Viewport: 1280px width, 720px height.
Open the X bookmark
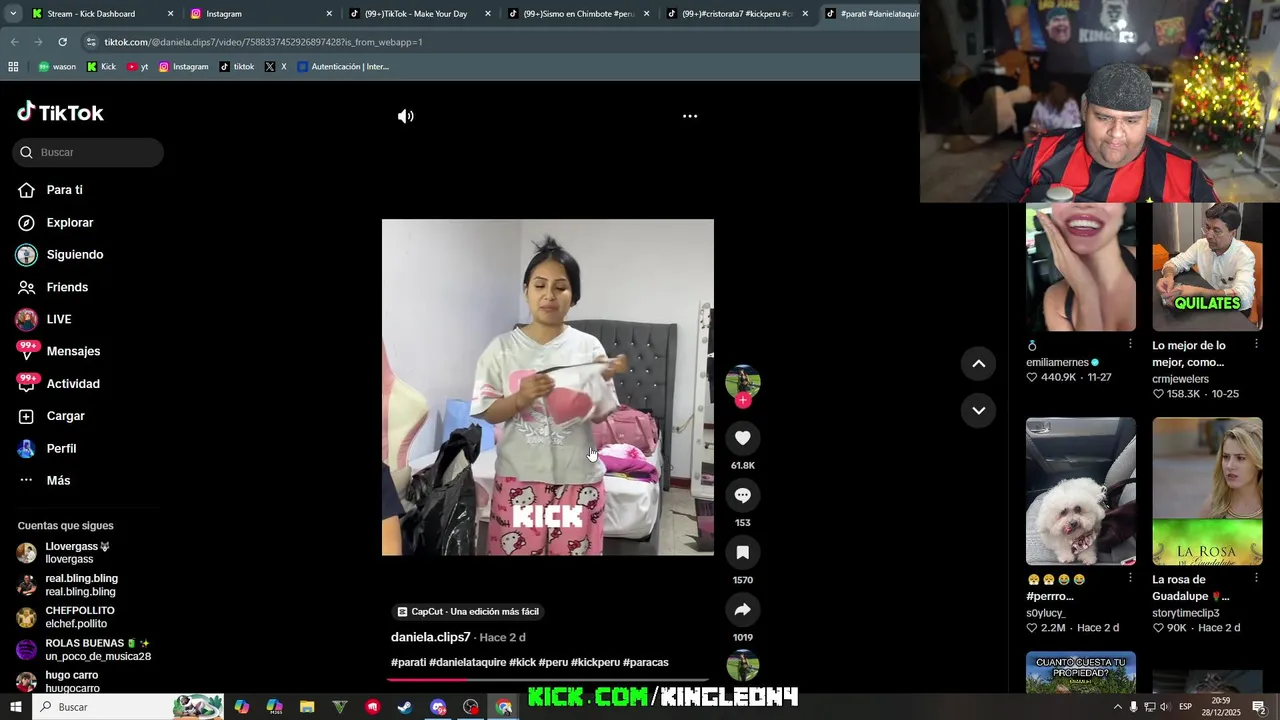(276, 67)
